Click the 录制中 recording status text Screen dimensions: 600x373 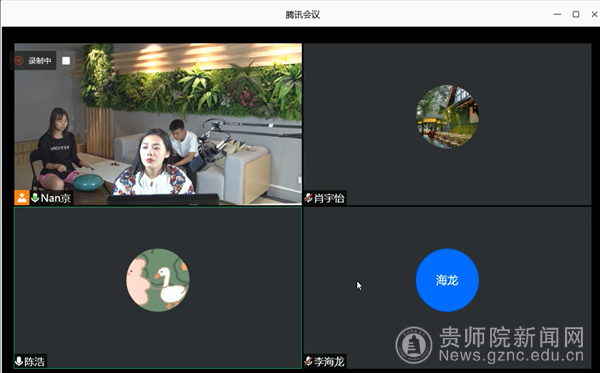tap(39, 60)
